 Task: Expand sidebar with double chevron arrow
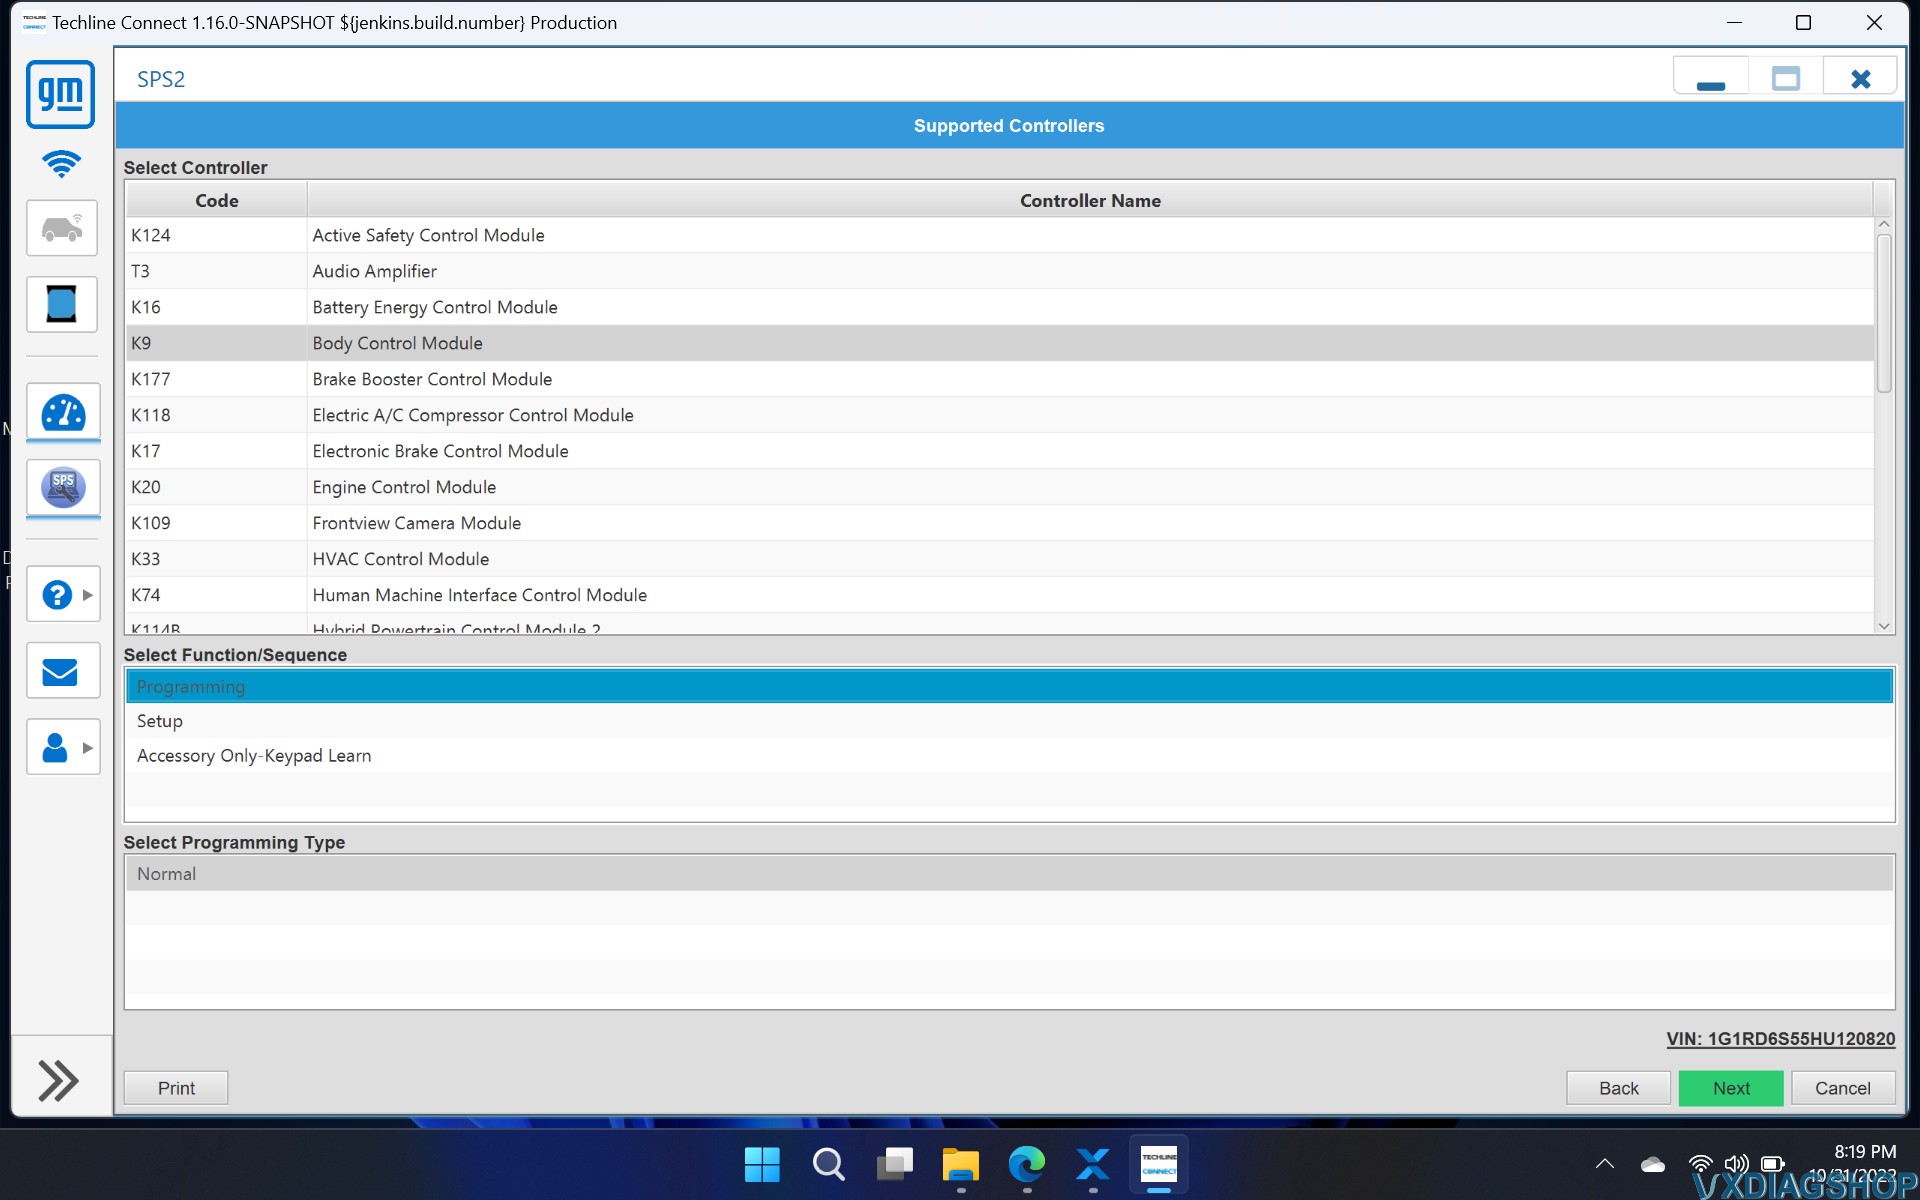(x=58, y=1081)
